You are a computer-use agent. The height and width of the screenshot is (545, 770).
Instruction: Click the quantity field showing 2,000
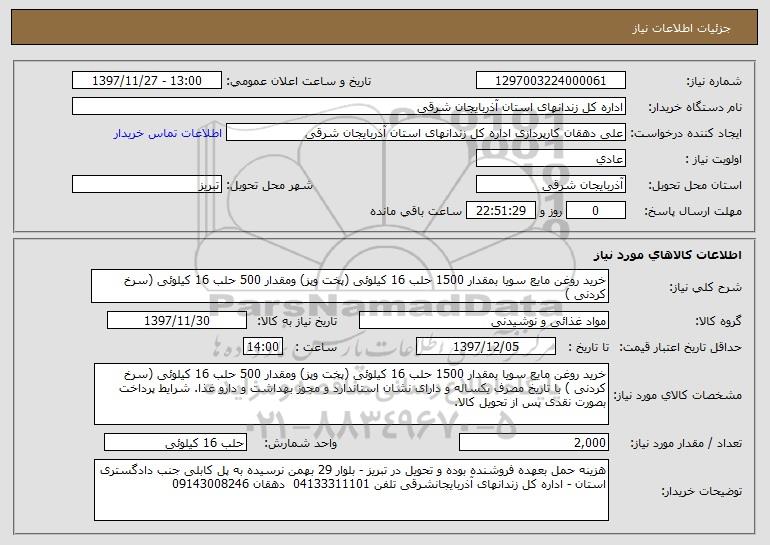[x=534, y=443]
